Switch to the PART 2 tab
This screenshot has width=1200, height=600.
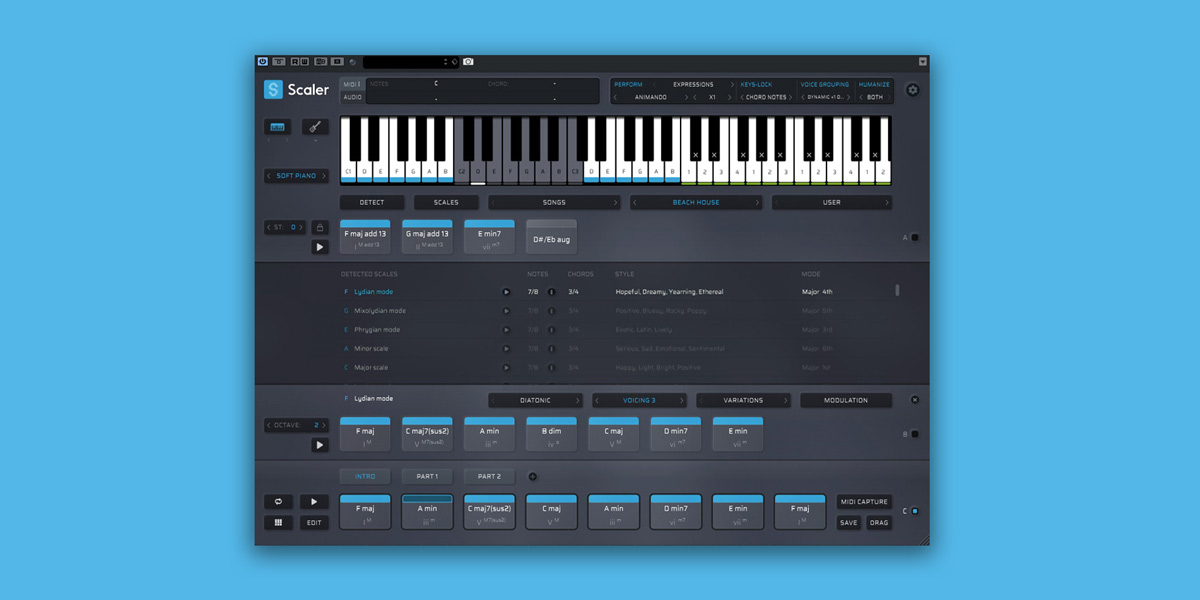(490, 476)
